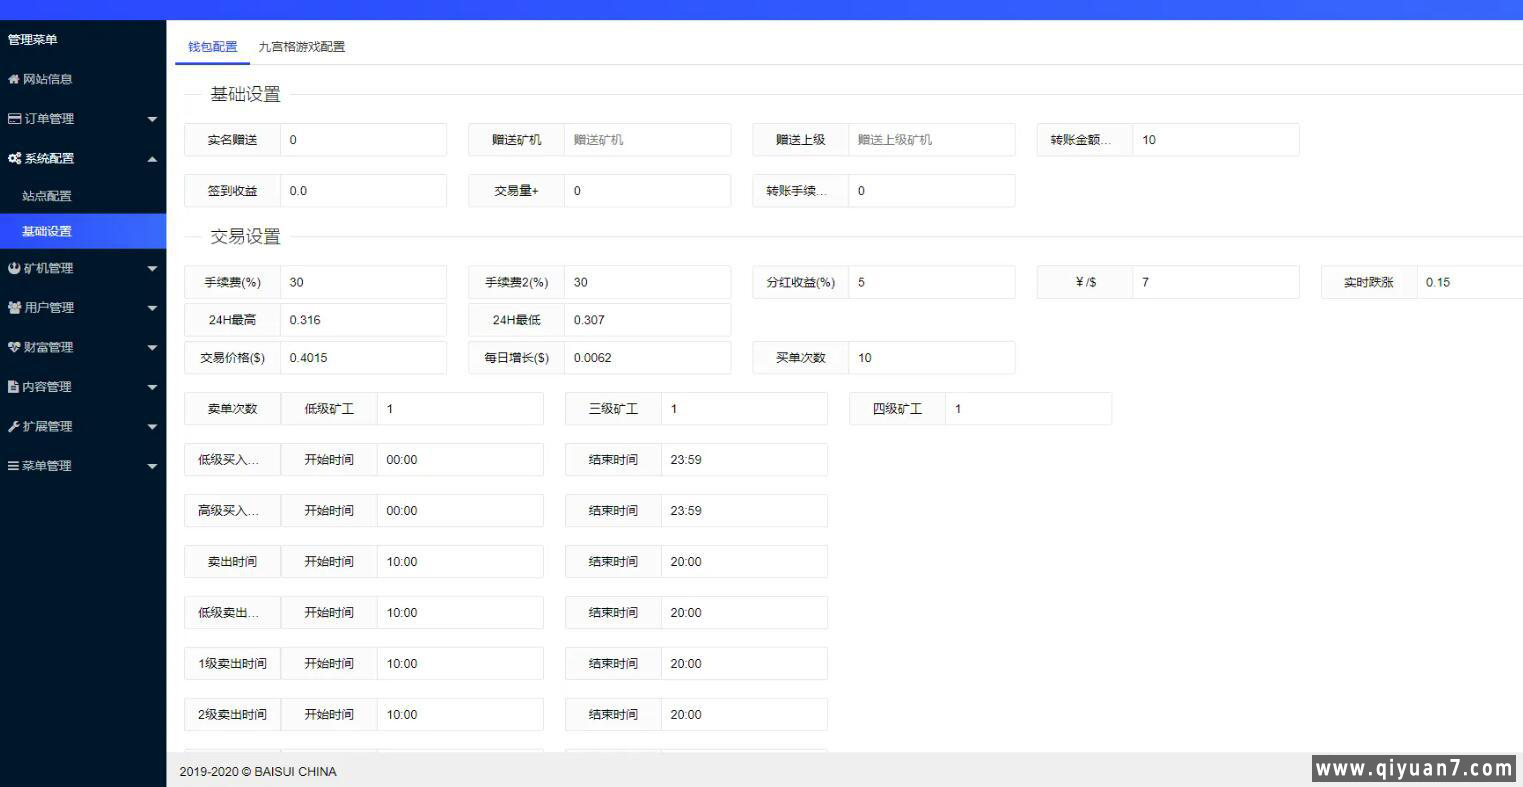Select the 钱包配置 tab

click(212, 47)
